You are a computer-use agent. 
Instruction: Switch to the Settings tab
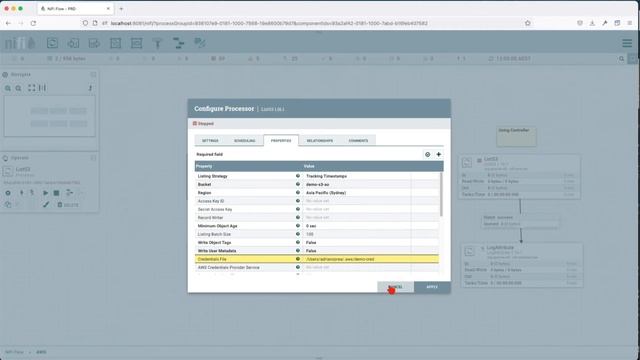click(x=210, y=140)
